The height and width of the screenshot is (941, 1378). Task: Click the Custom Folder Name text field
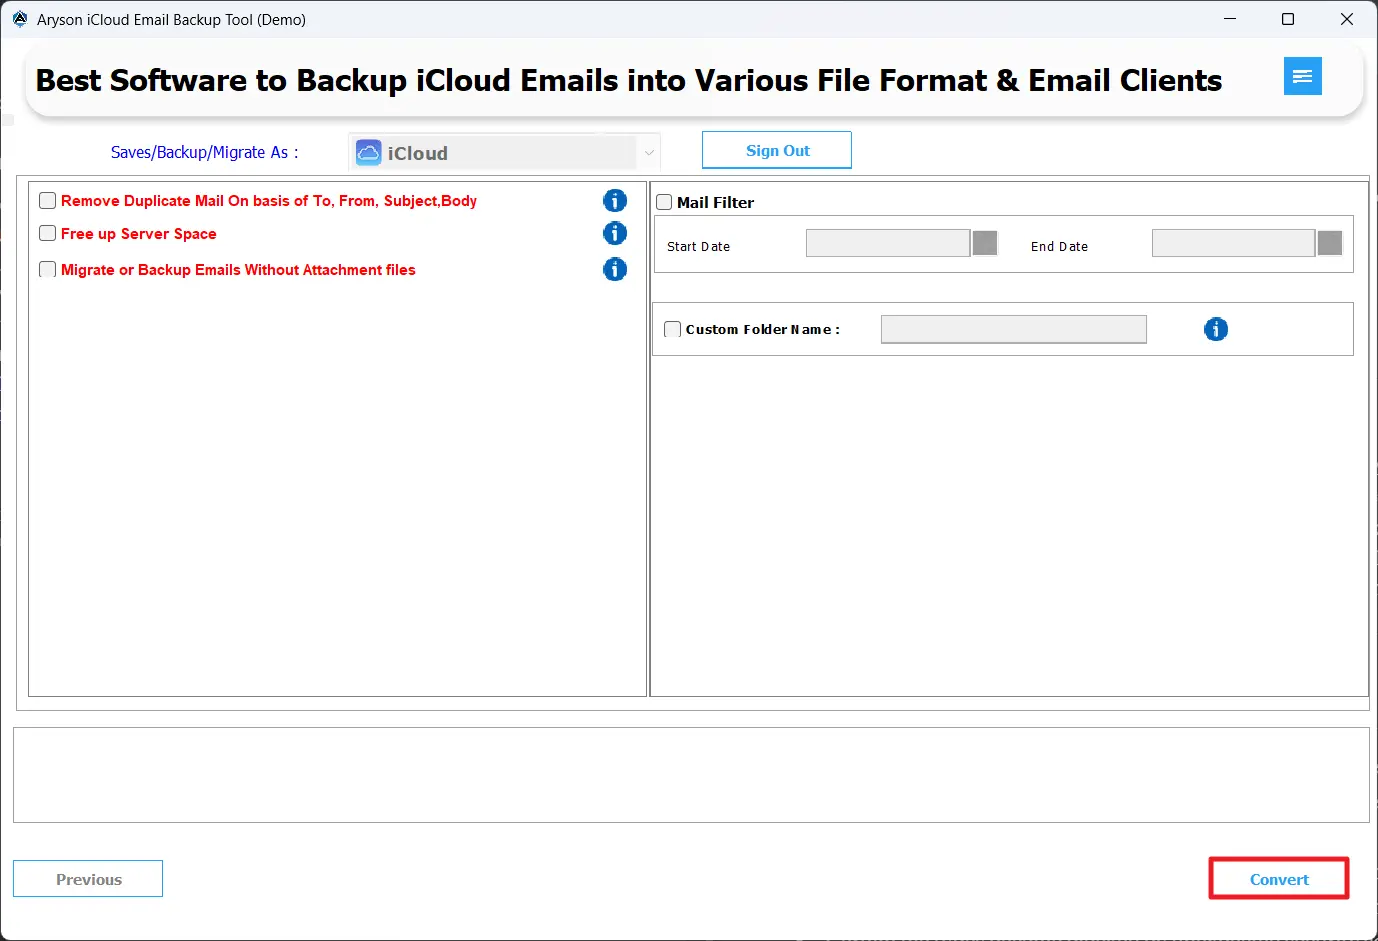[1014, 329]
